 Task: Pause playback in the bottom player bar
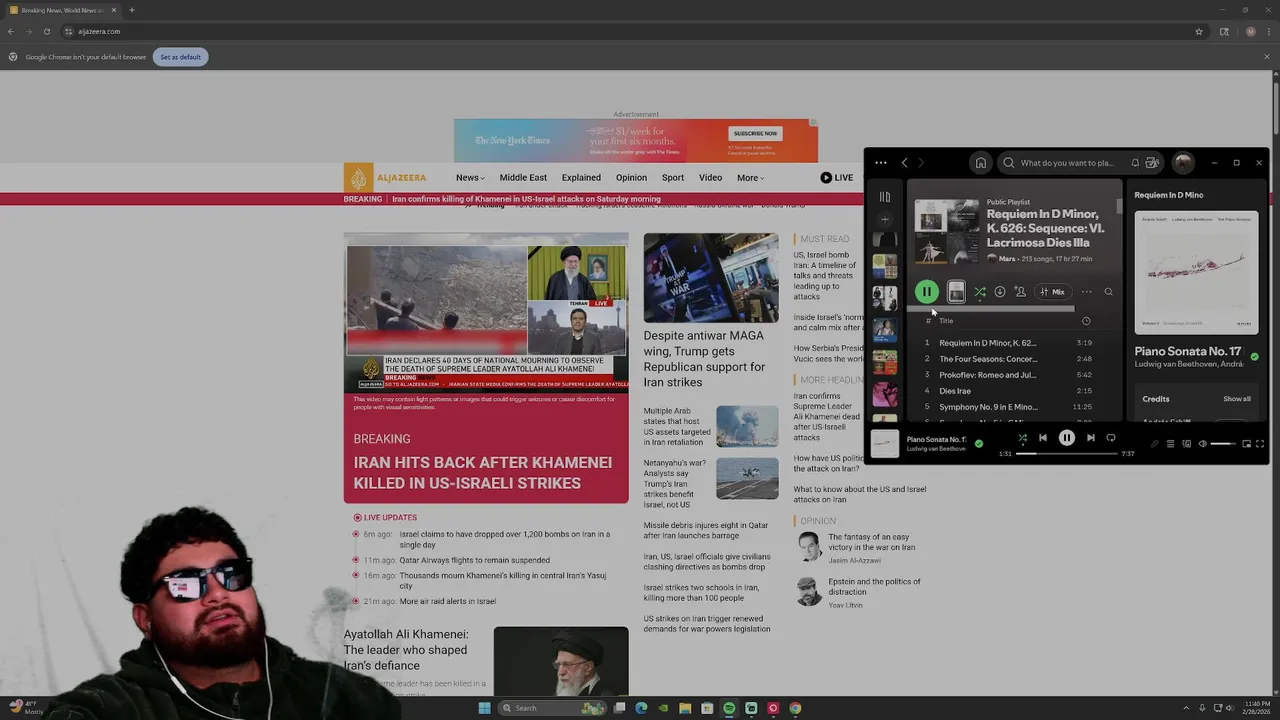(1067, 438)
